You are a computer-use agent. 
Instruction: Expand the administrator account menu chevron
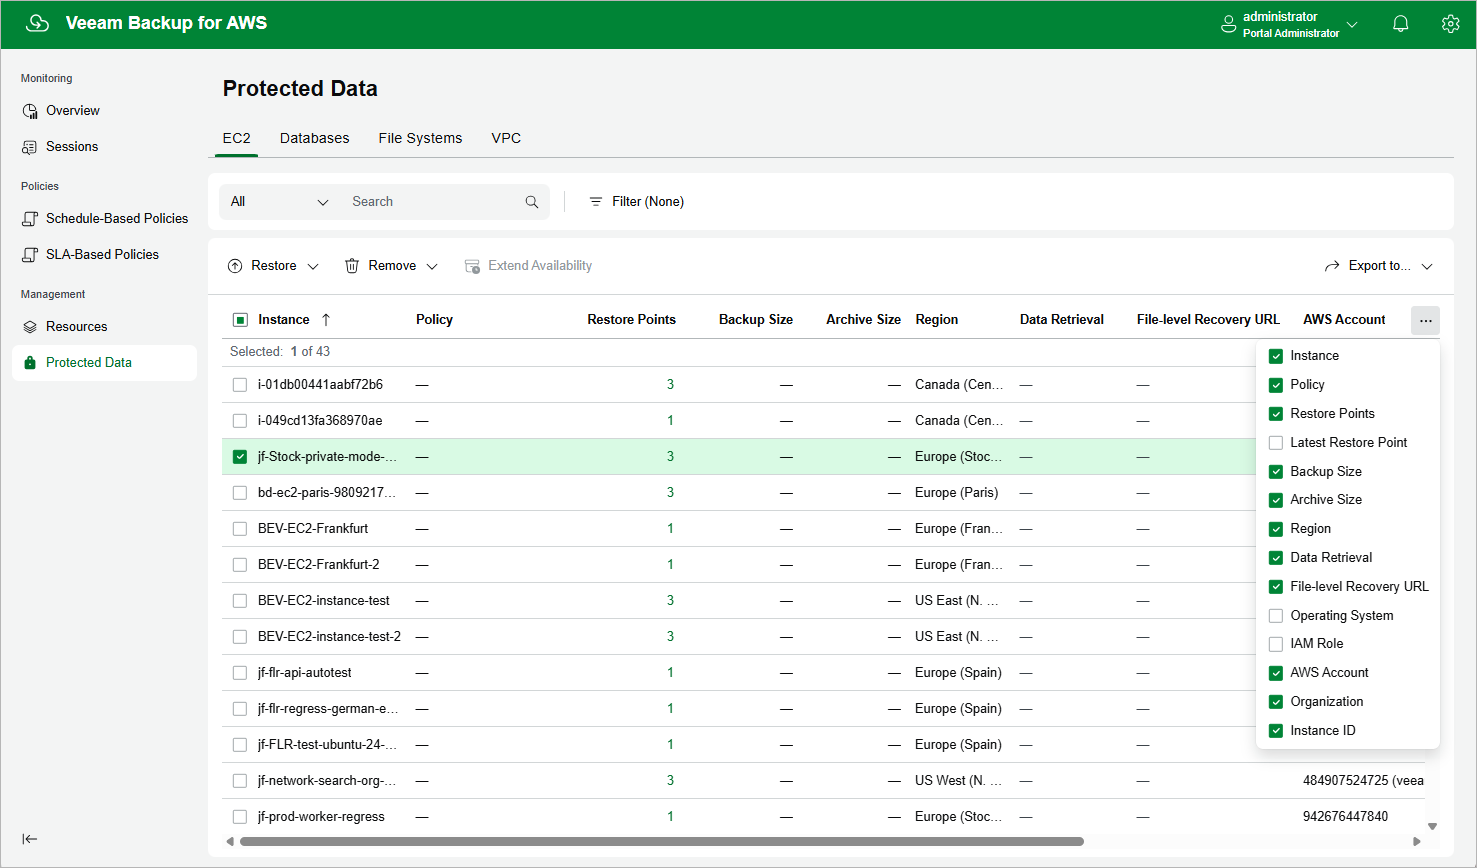(x=1352, y=24)
